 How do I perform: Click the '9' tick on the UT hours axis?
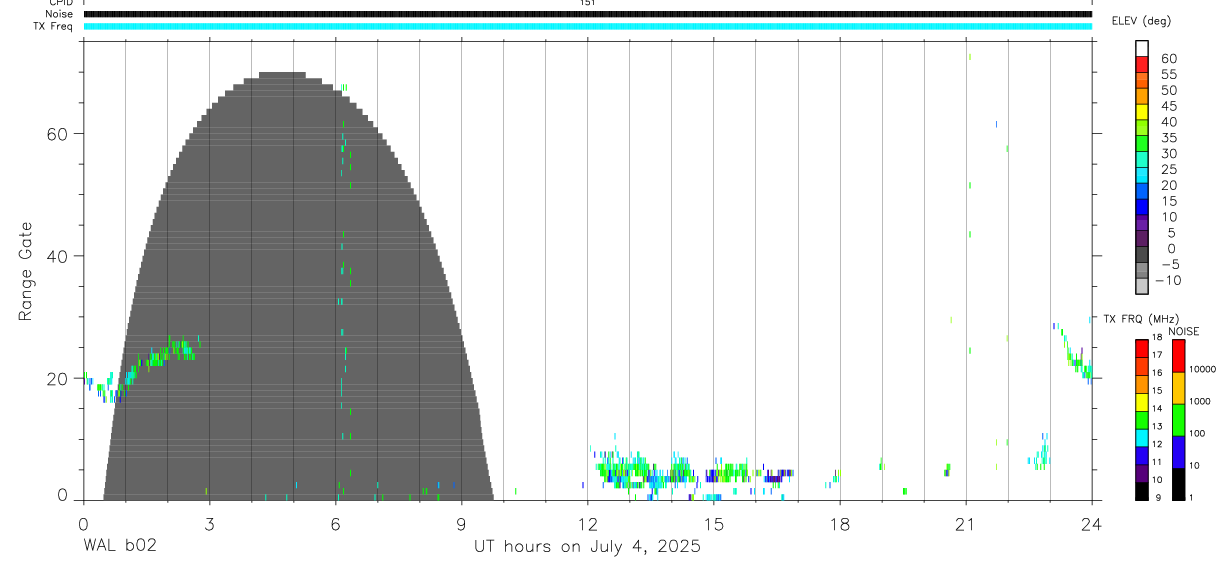tap(461, 523)
